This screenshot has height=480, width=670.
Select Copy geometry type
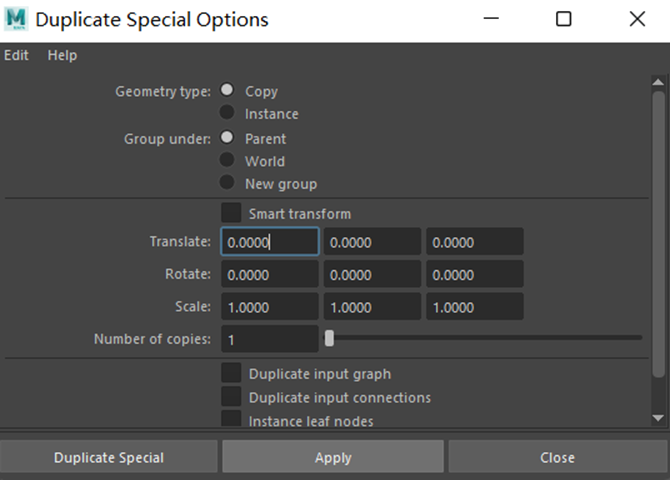point(227,90)
